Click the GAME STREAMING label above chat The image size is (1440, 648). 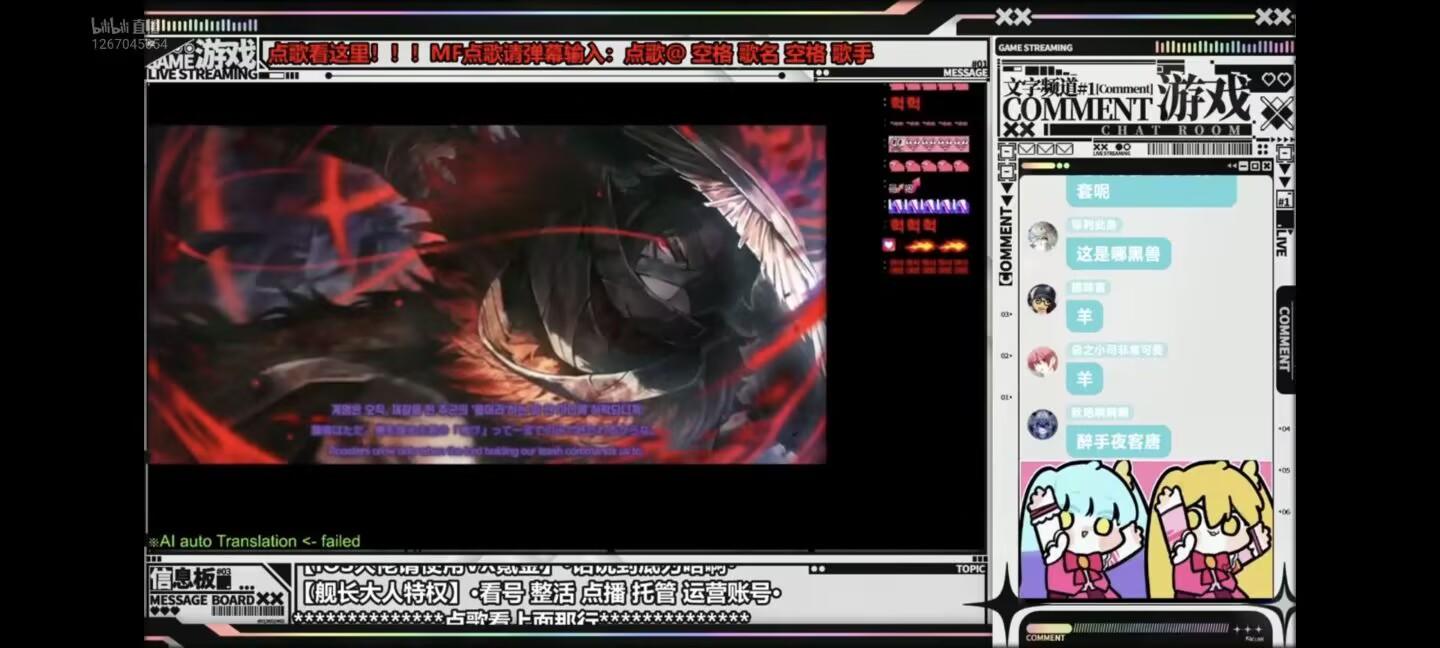click(x=1035, y=48)
